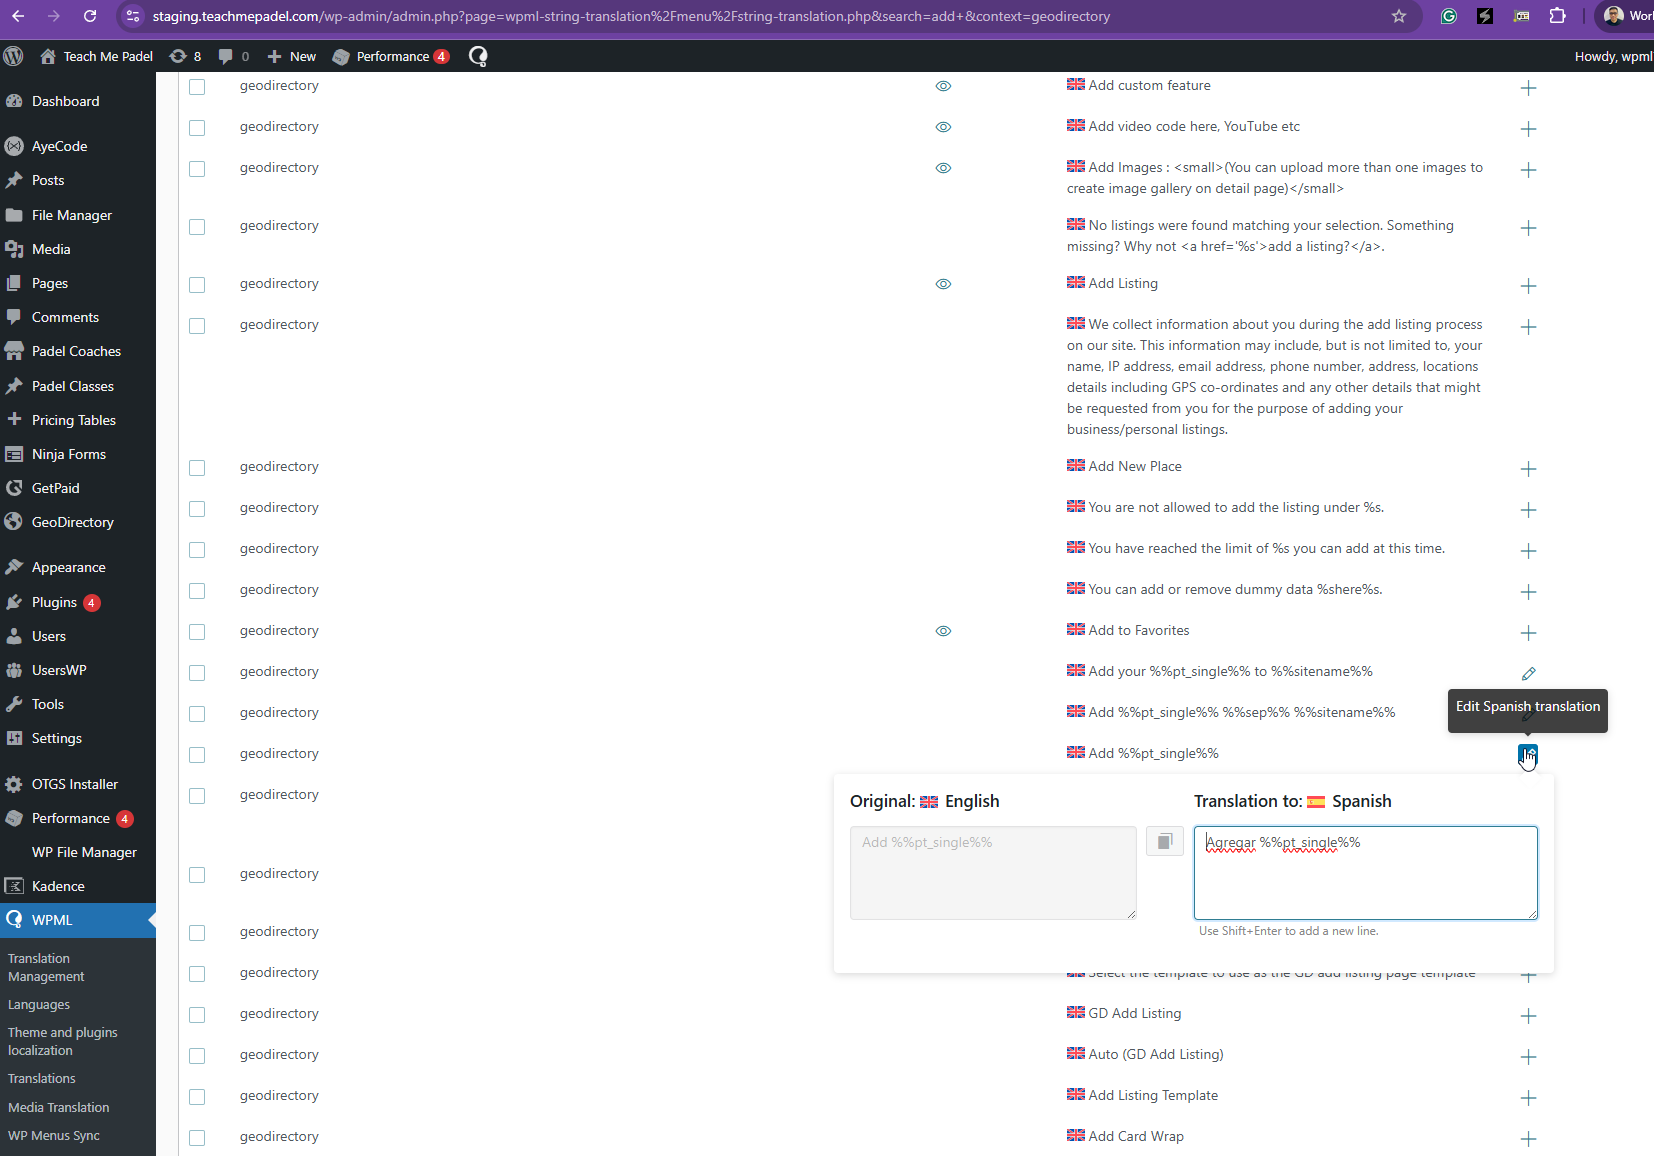Screen dimensions: 1654x1156
Task: Go to Translation Management
Action: click(46, 967)
